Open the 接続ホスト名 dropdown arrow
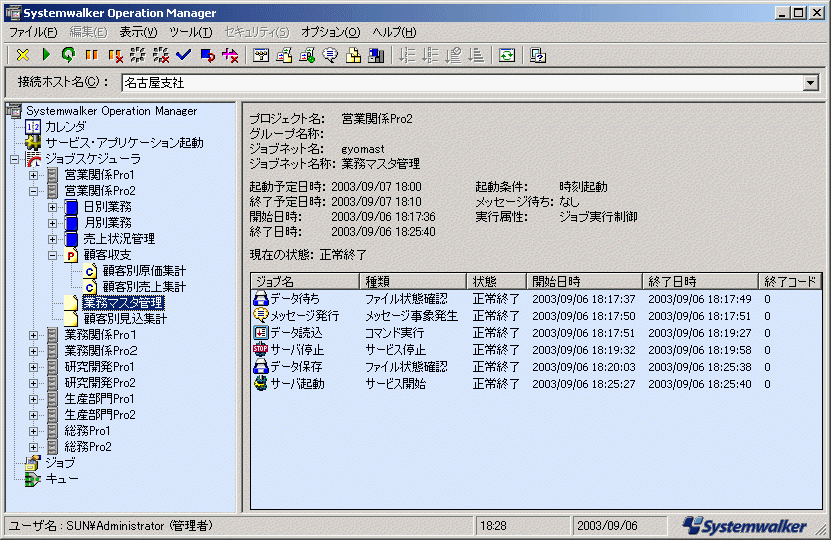This screenshot has height=540, width=831. [x=810, y=83]
